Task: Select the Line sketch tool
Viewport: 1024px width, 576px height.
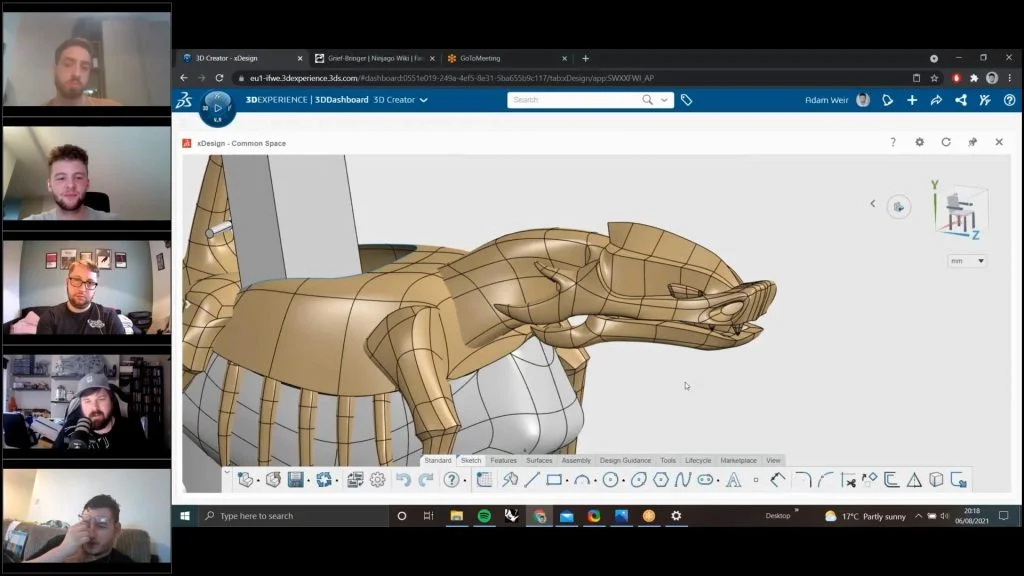Action: 532,480
